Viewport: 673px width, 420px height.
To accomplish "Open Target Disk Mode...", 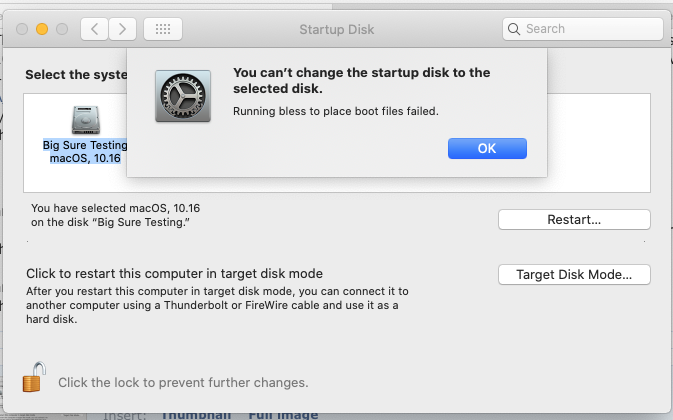I will click(x=574, y=275).
